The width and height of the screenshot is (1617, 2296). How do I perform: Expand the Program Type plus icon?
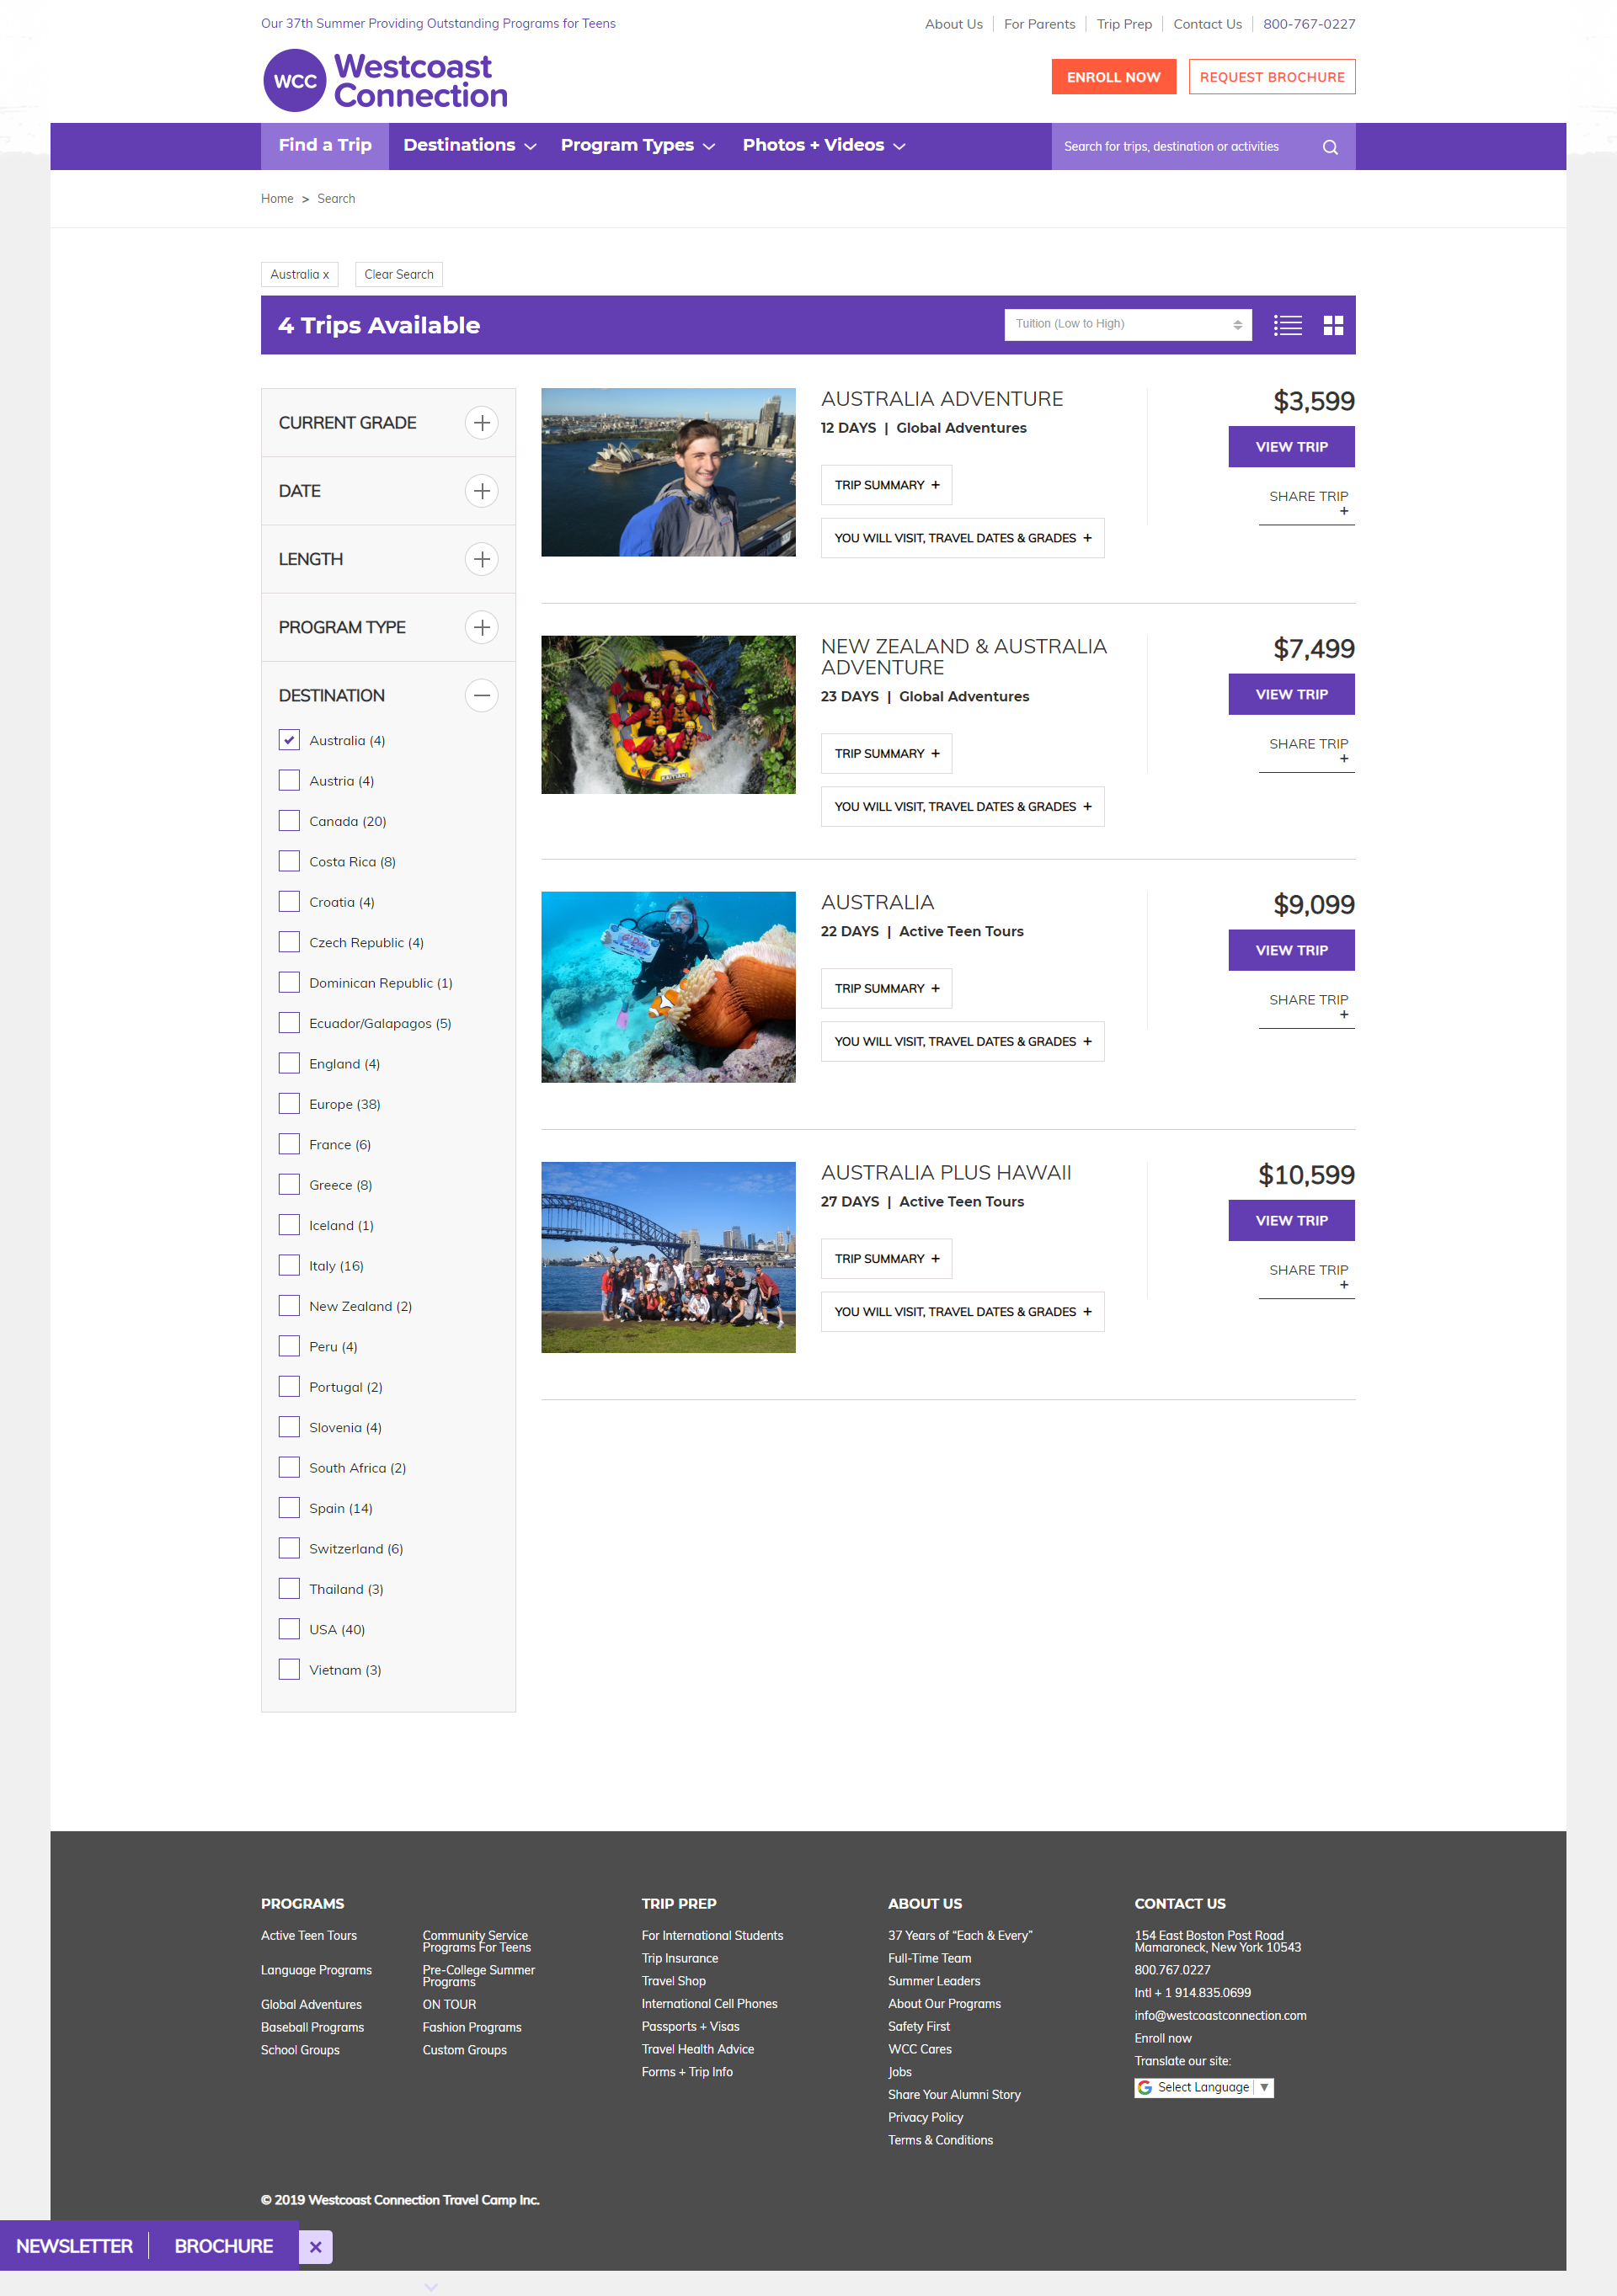[482, 627]
